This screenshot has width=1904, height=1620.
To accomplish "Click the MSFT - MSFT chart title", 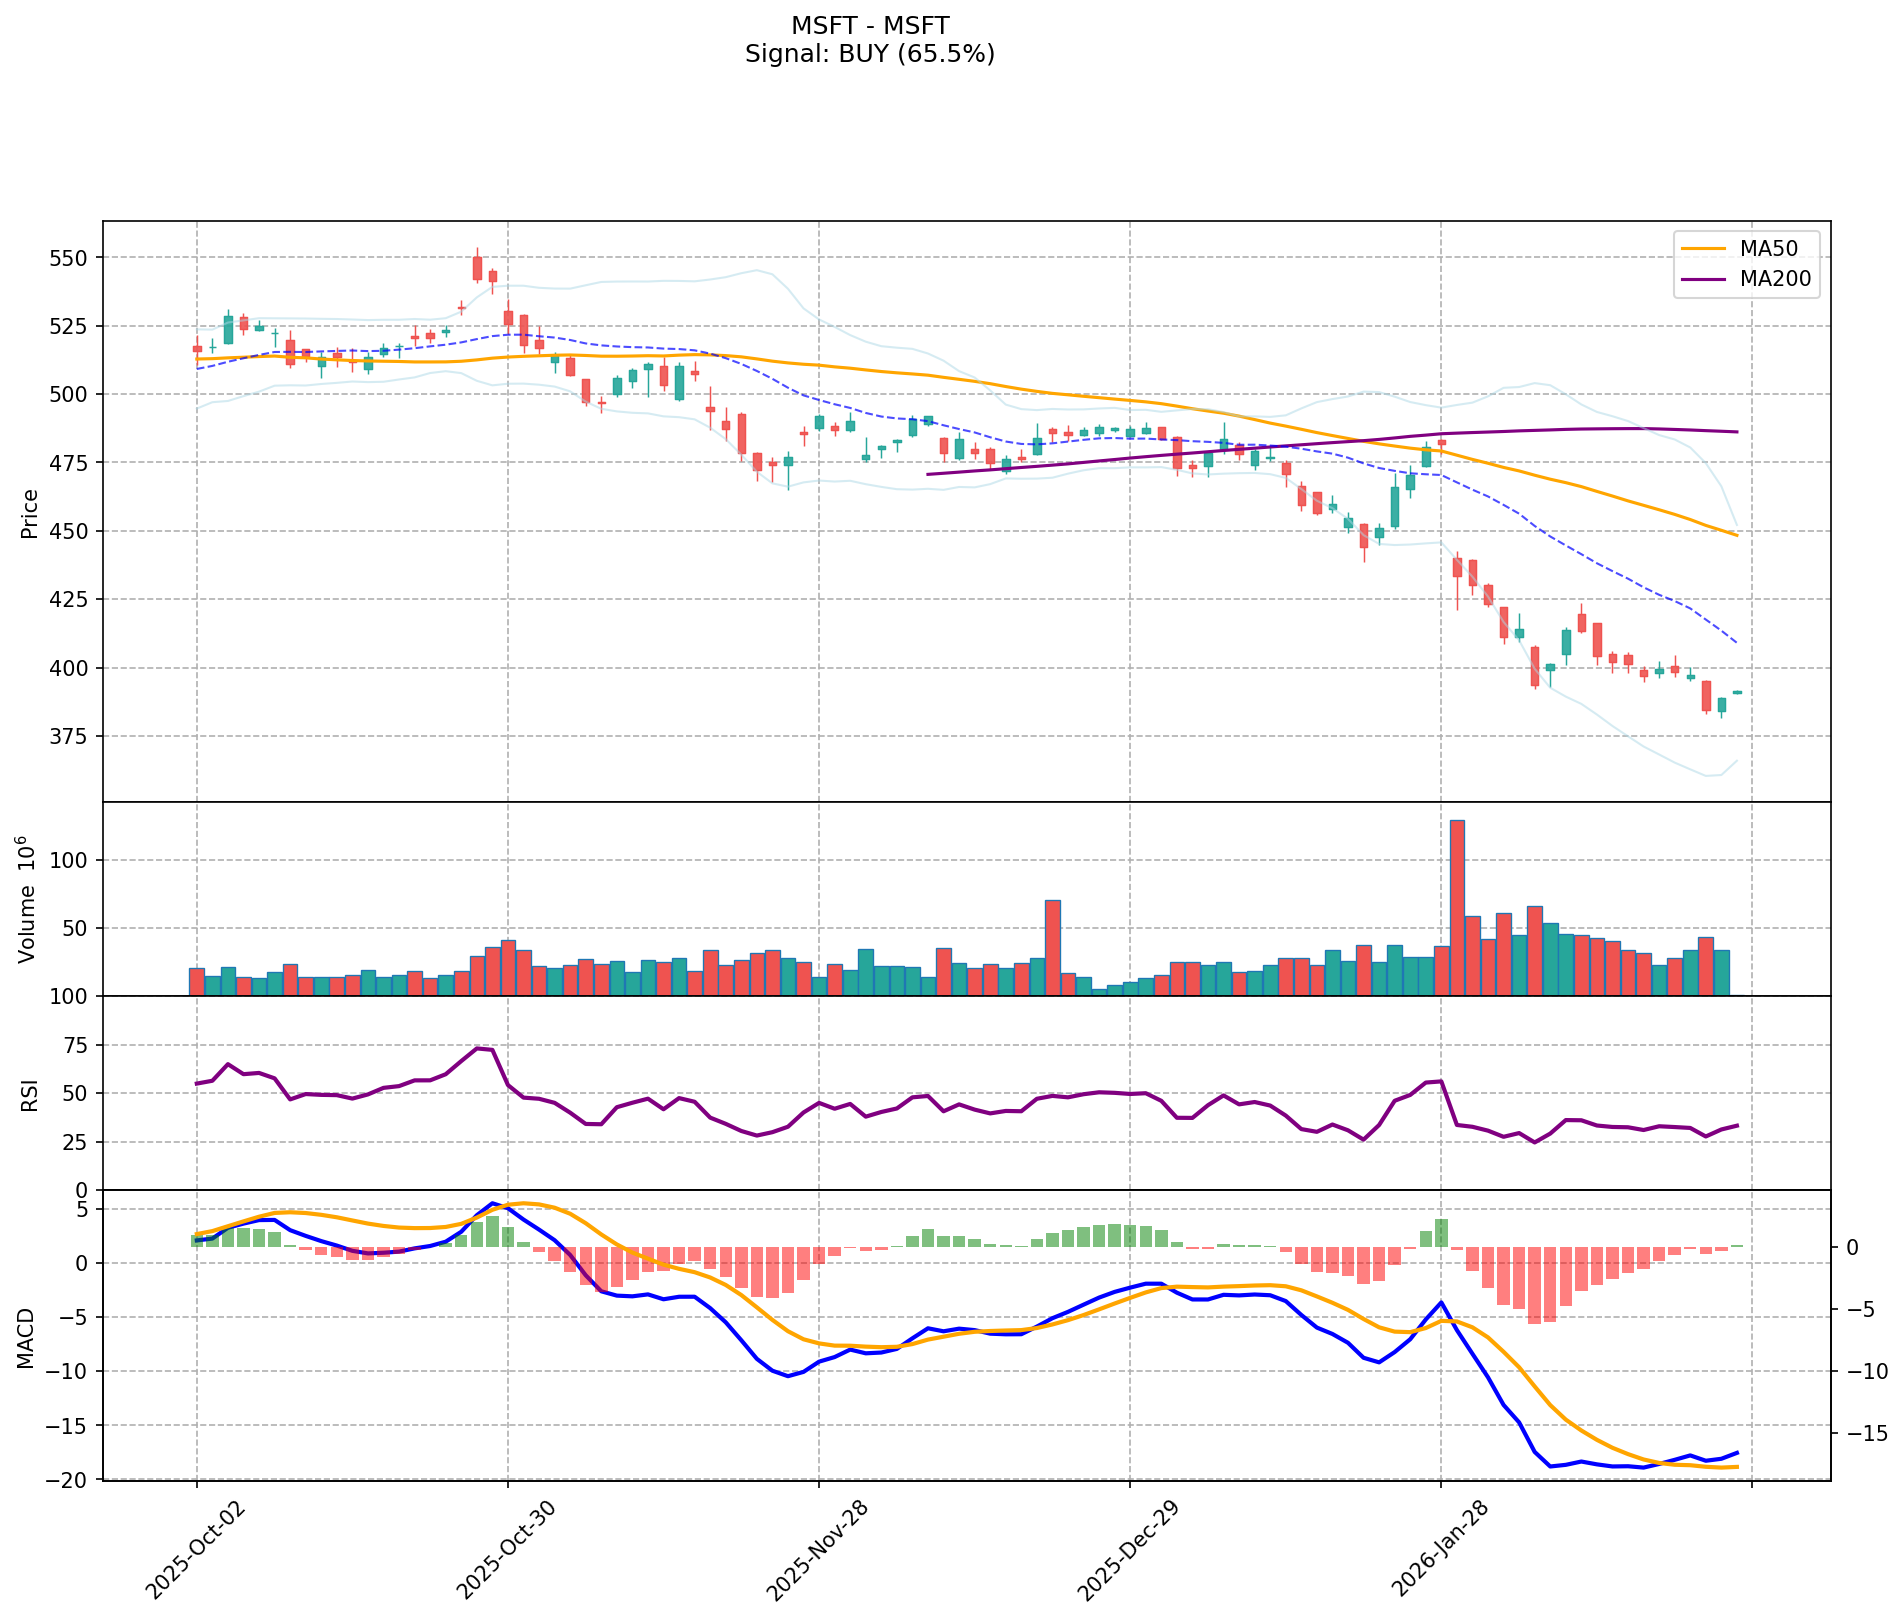I will pyautogui.click(x=869, y=25).
